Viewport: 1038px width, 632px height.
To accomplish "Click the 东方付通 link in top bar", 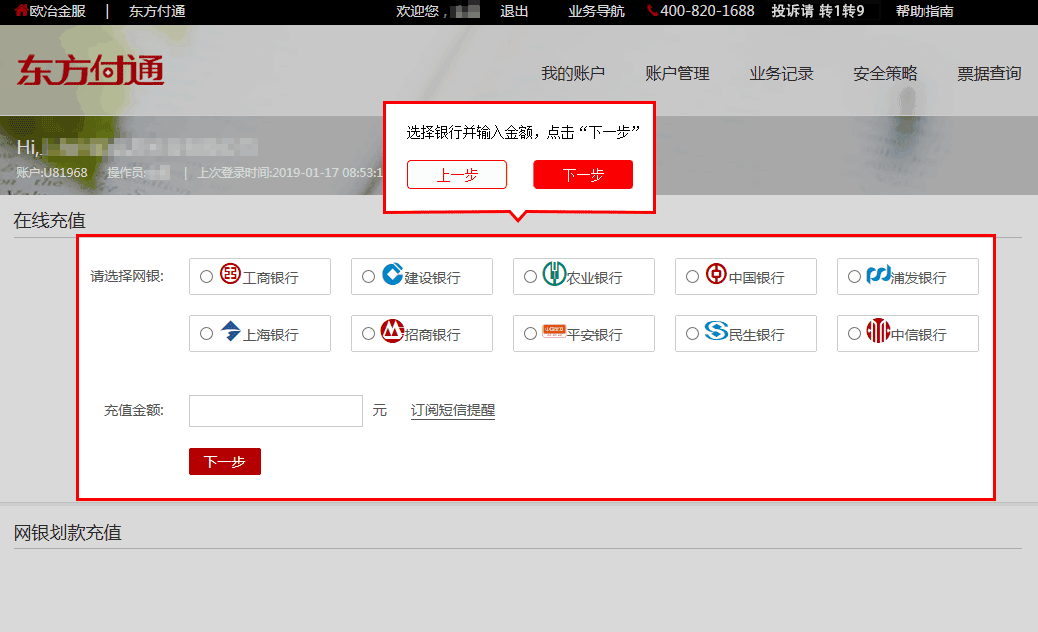I will click(x=157, y=11).
